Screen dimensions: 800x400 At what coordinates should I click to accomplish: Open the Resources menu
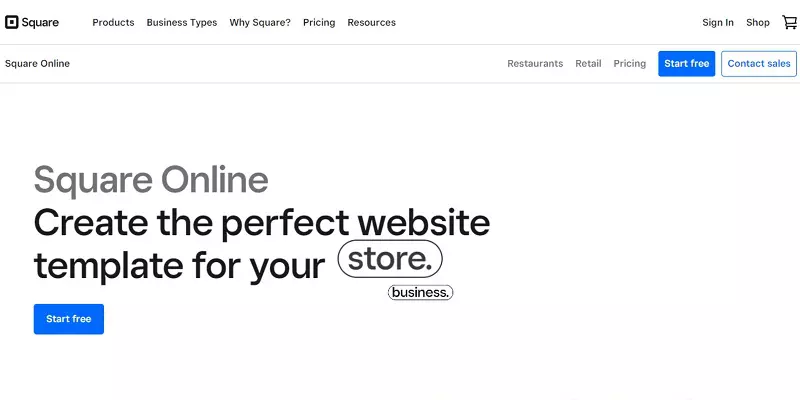pyautogui.click(x=371, y=22)
